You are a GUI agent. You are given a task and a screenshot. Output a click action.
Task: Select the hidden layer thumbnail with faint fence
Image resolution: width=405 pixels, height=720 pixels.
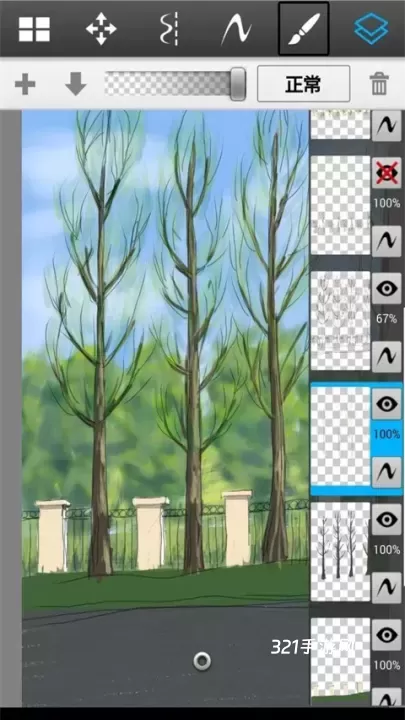point(340,205)
